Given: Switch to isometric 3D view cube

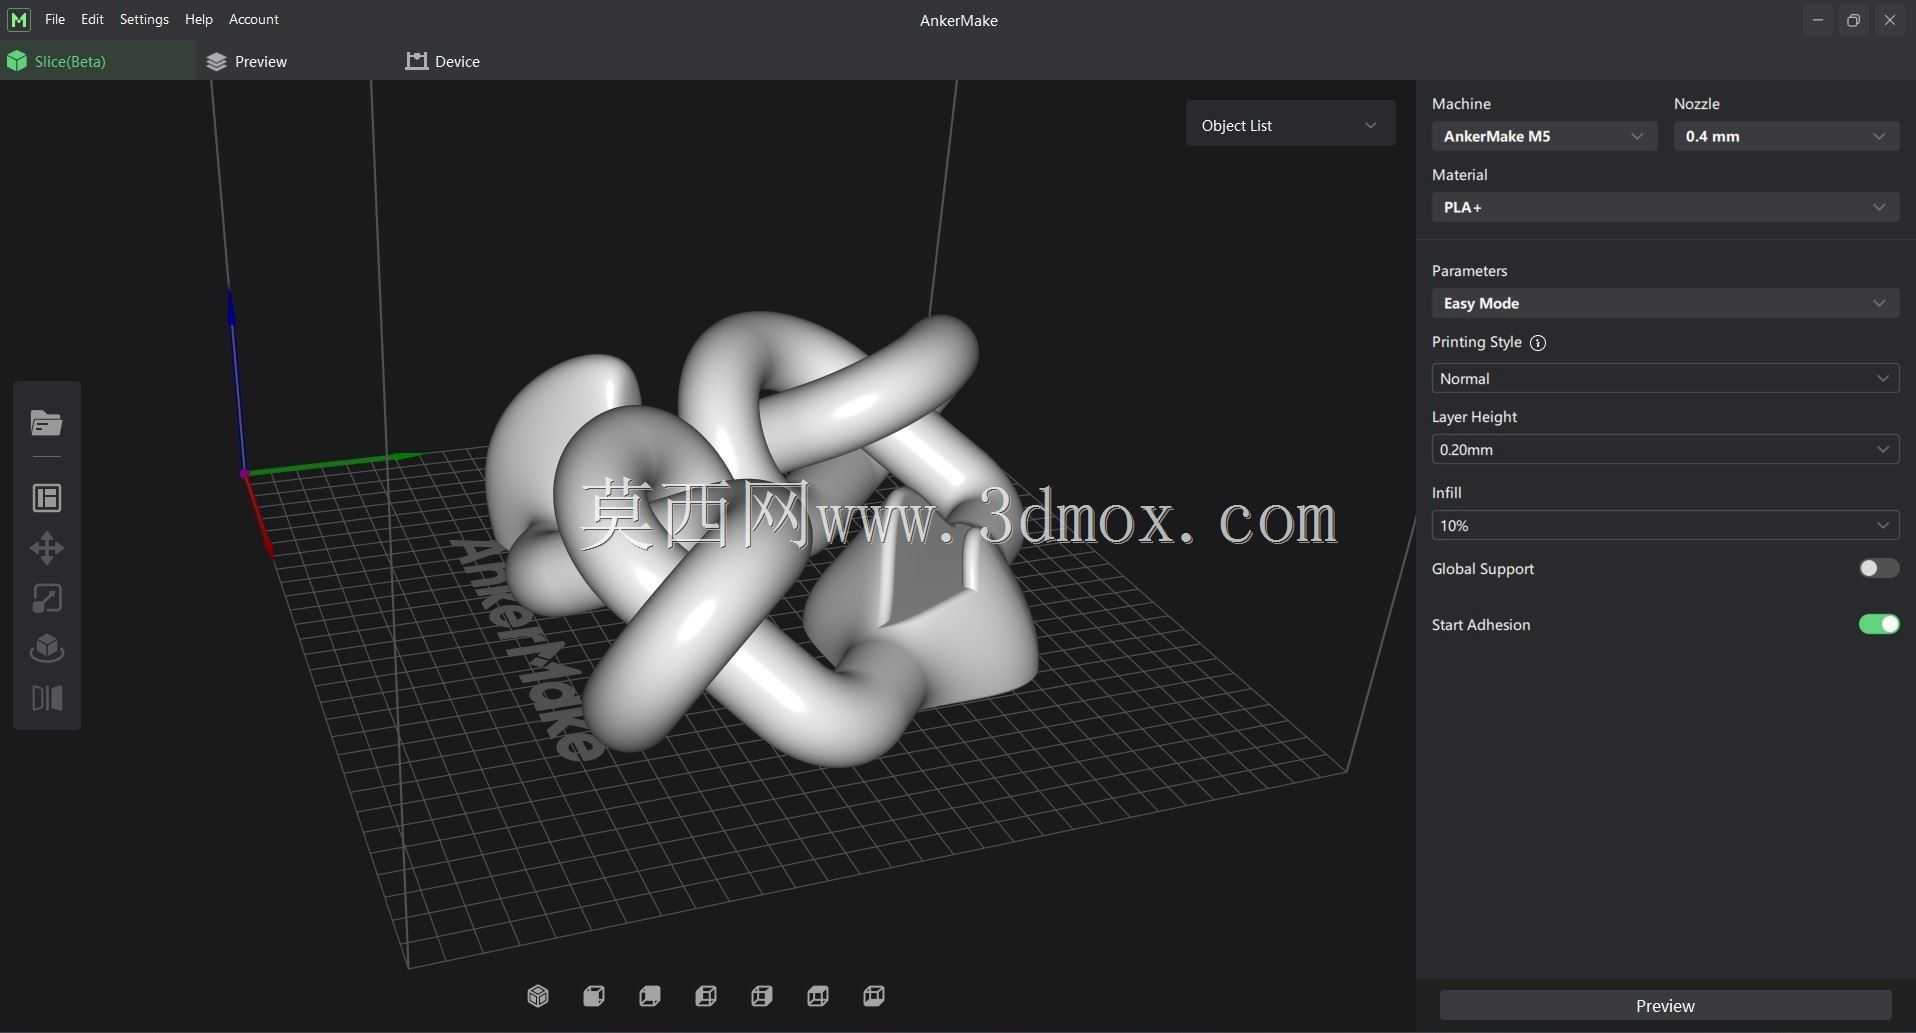Looking at the screenshot, I should pos(538,996).
